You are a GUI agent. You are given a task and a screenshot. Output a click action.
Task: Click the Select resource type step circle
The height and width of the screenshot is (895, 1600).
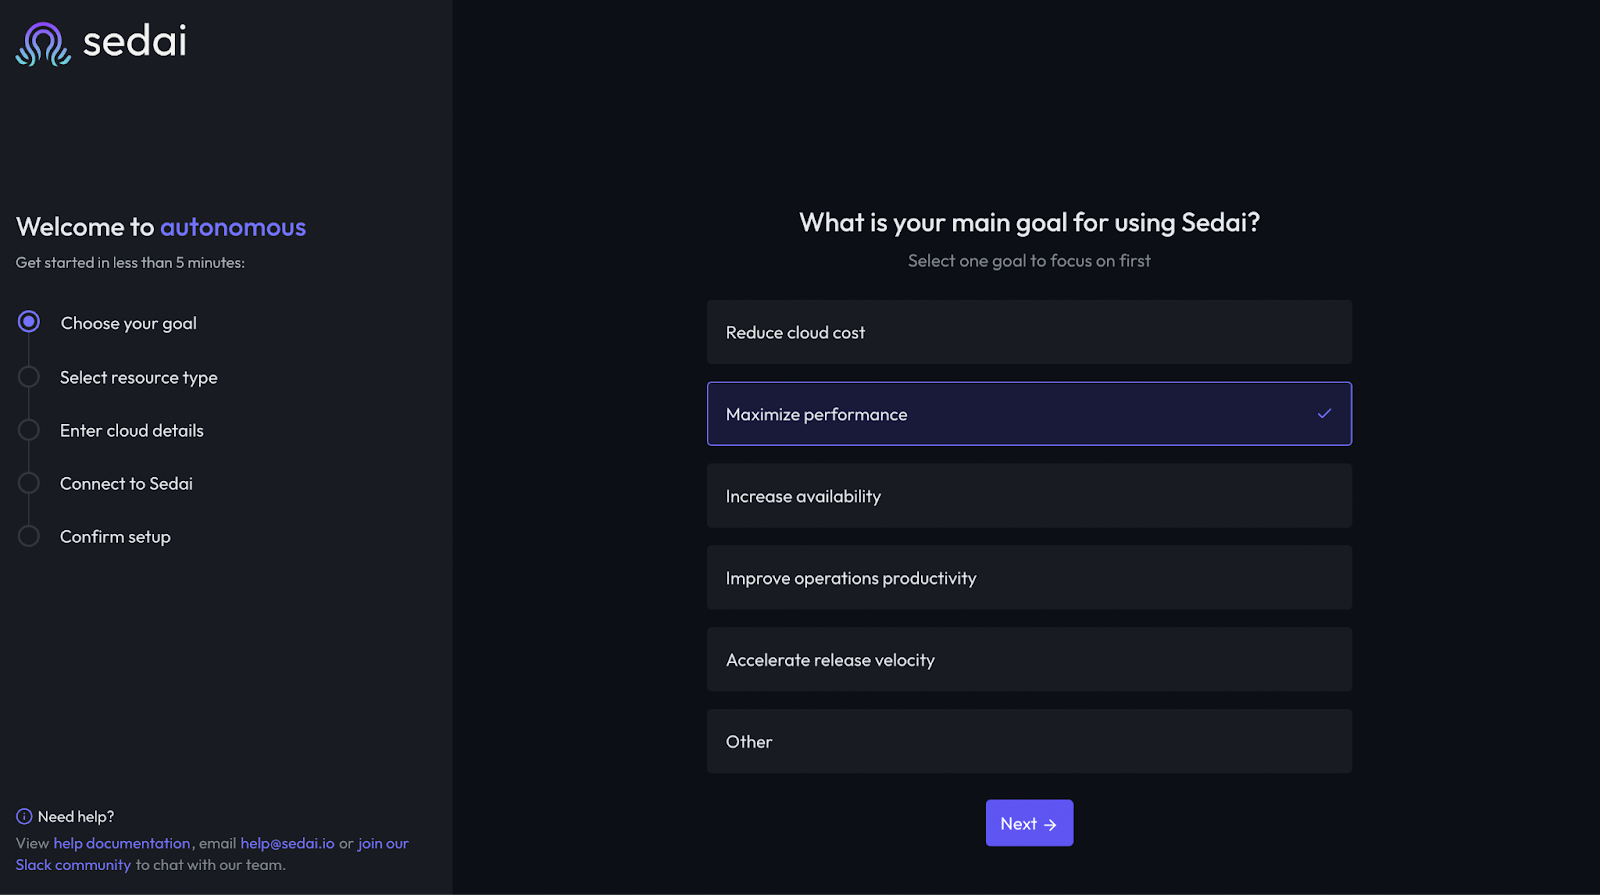29,377
